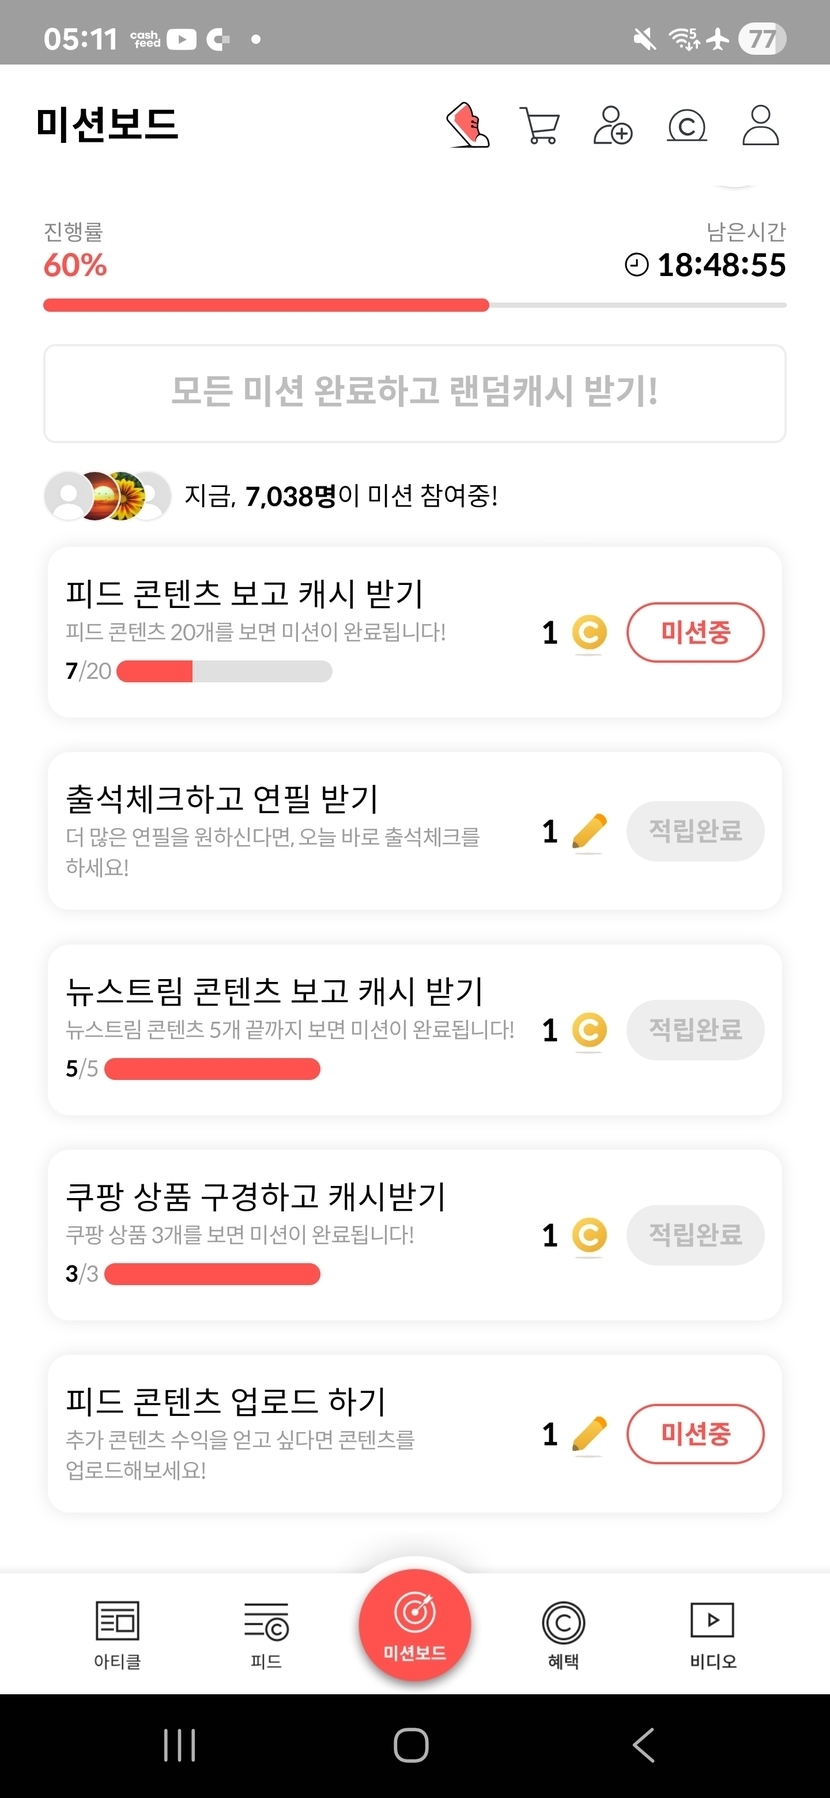
Task: Tap the invite friend icon
Action: pyautogui.click(x=612, y=126)
